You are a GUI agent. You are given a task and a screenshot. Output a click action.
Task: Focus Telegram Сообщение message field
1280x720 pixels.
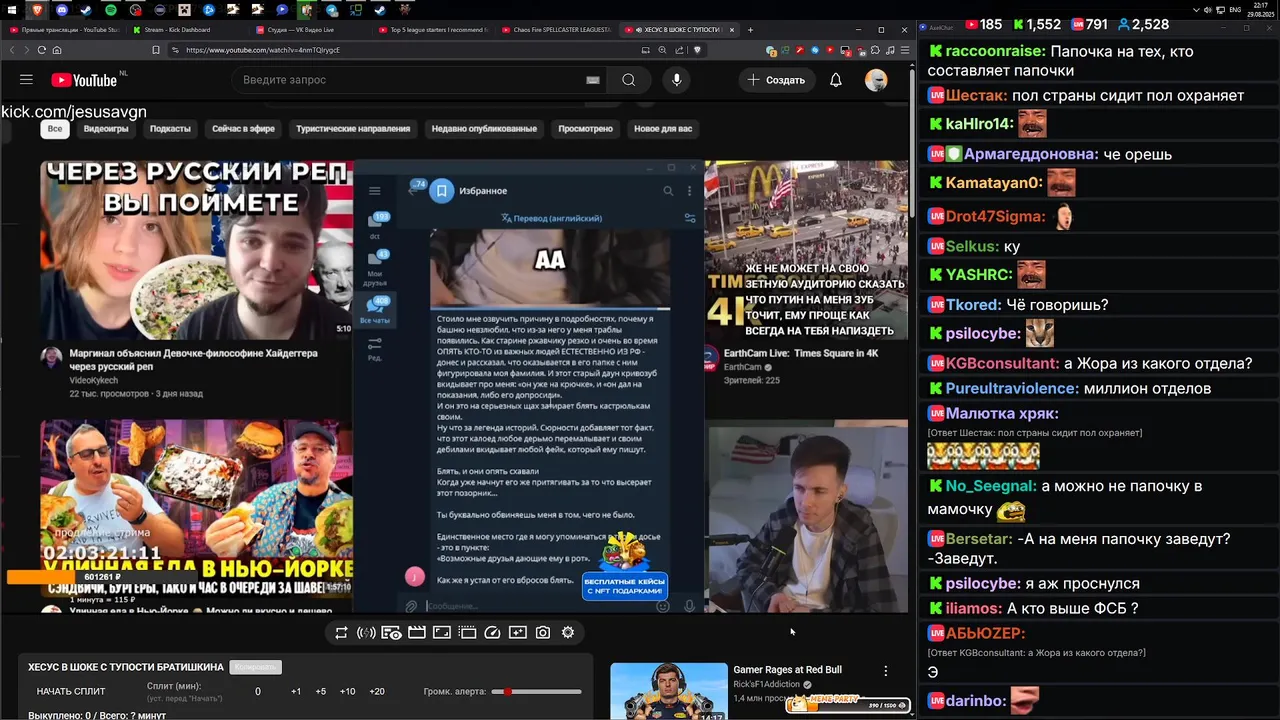[x=536, y=606]
